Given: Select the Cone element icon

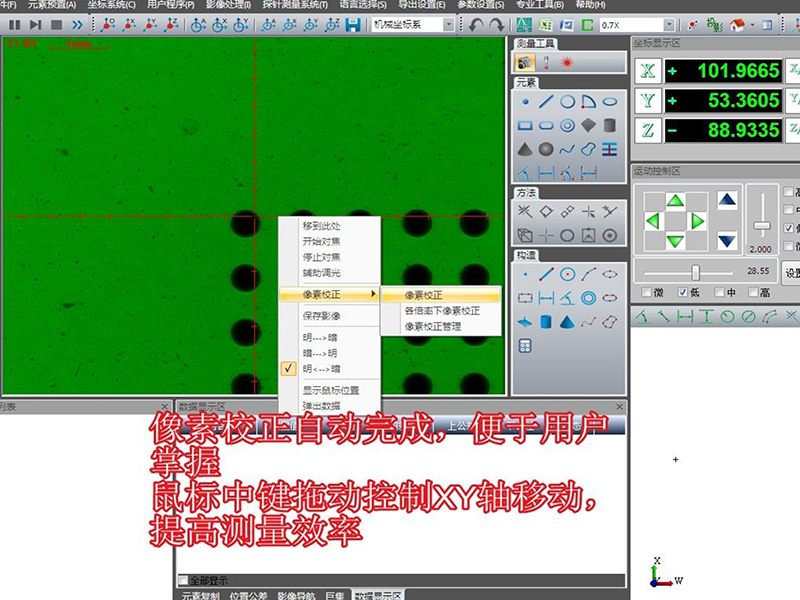Looking at the screenshot, I should 525,149.
